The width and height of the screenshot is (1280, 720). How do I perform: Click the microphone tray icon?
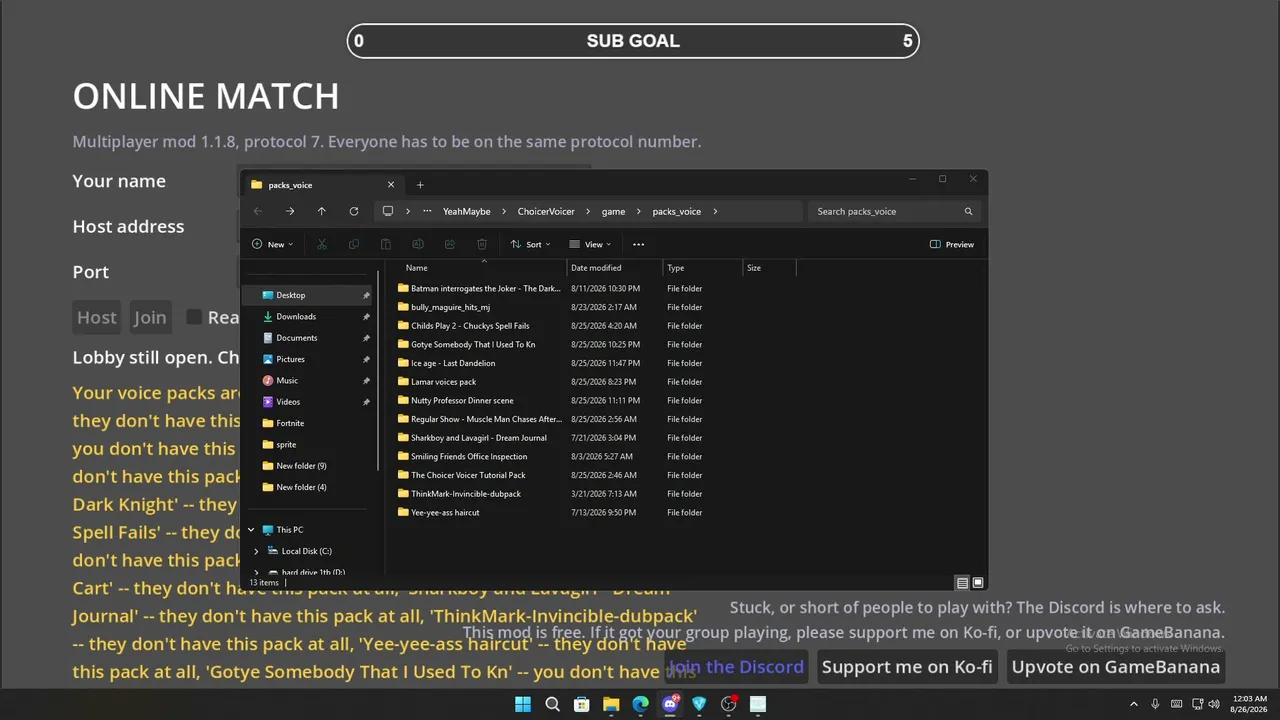(x=1156, y=704)
